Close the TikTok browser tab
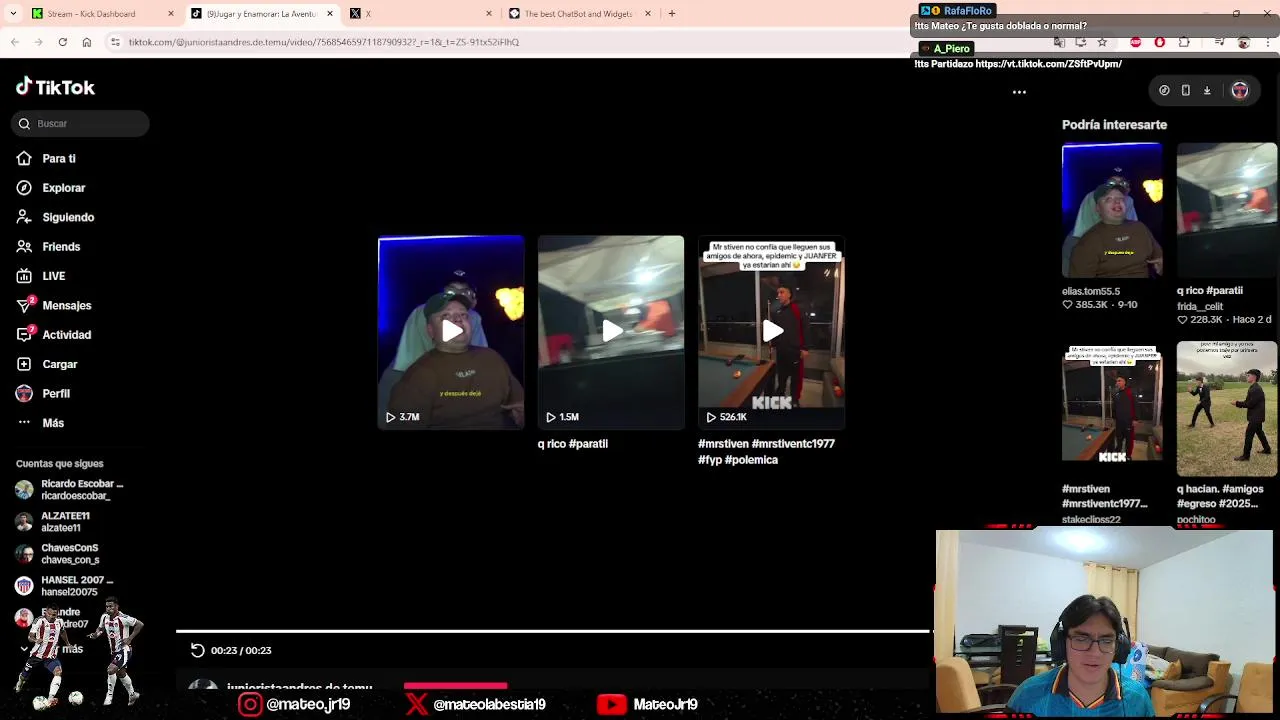This screenshot has height=720, width=1280. (x=329, y=14)
